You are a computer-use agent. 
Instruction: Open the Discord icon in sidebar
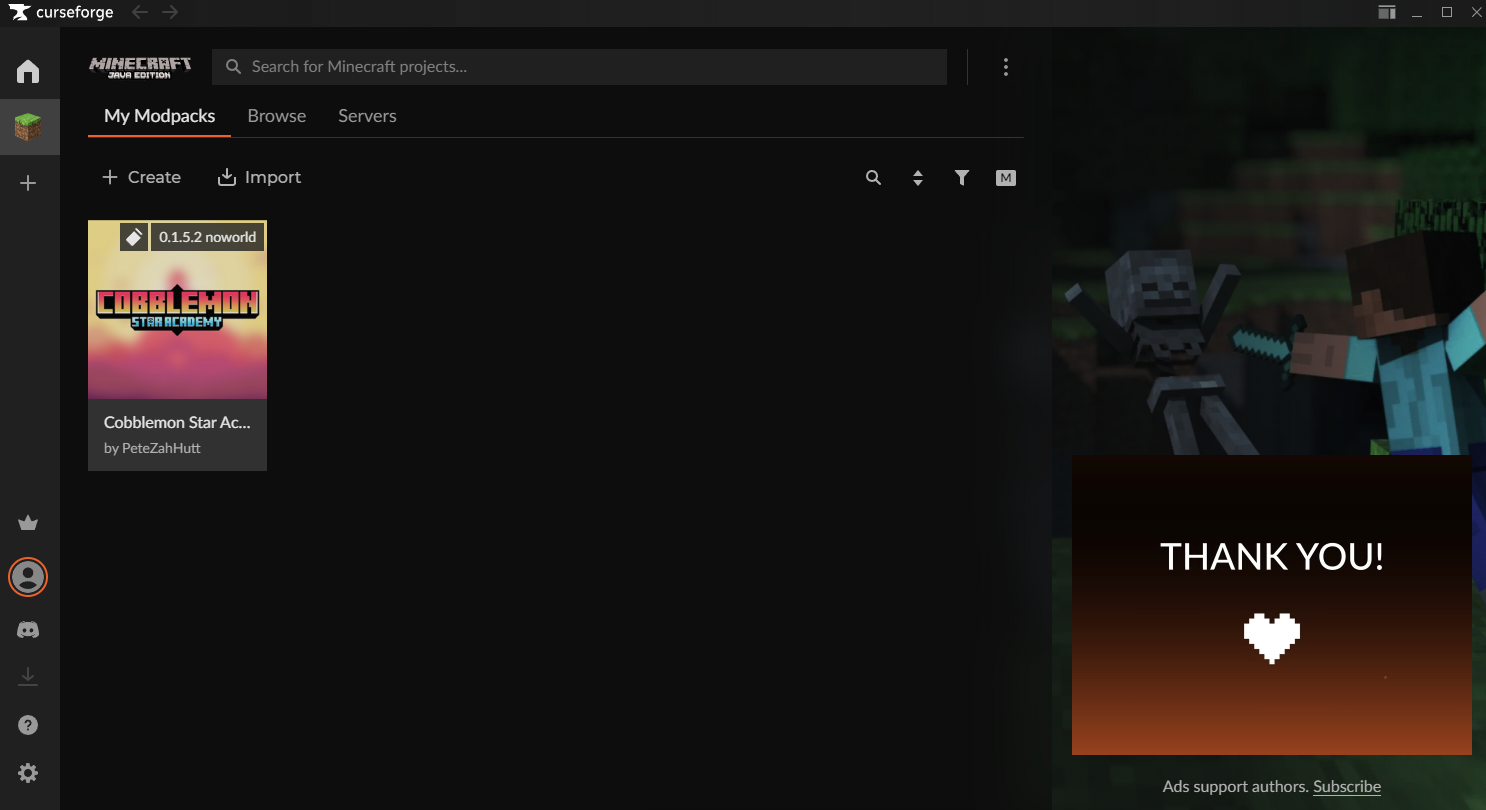tap(28, 630)
